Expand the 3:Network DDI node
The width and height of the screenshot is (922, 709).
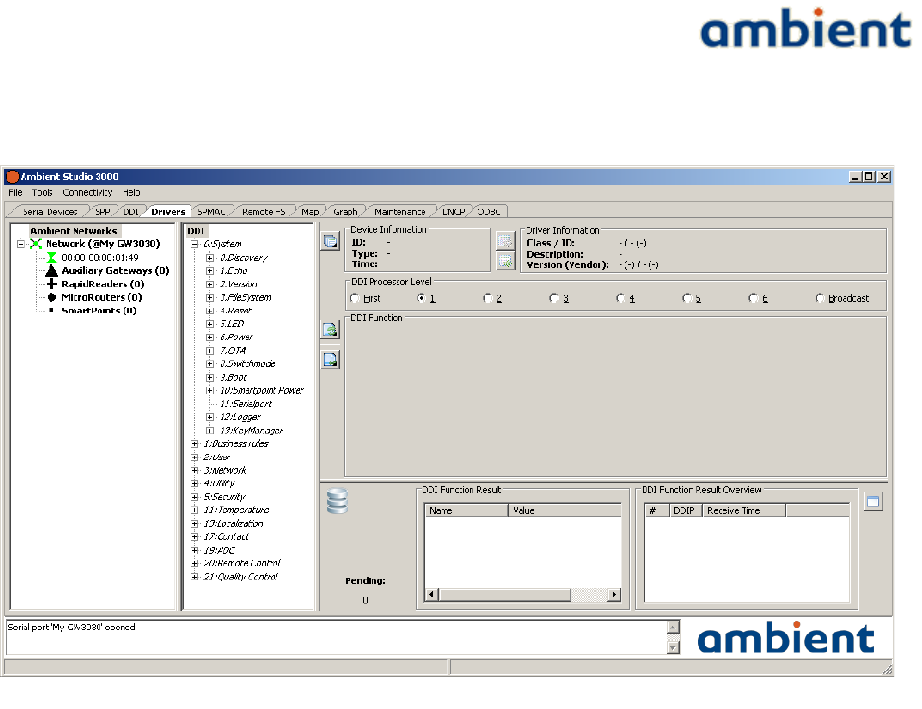[x=195, y=470]
